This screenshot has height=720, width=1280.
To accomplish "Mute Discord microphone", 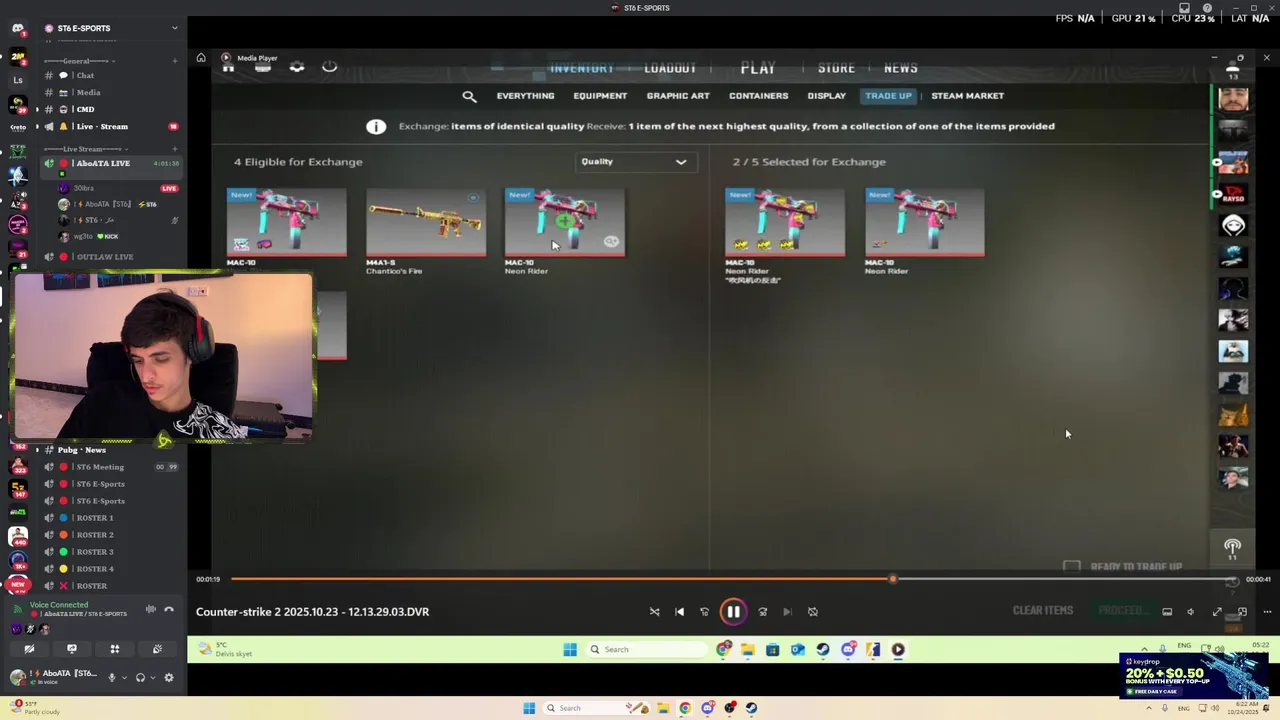I will tap(111, 677).
